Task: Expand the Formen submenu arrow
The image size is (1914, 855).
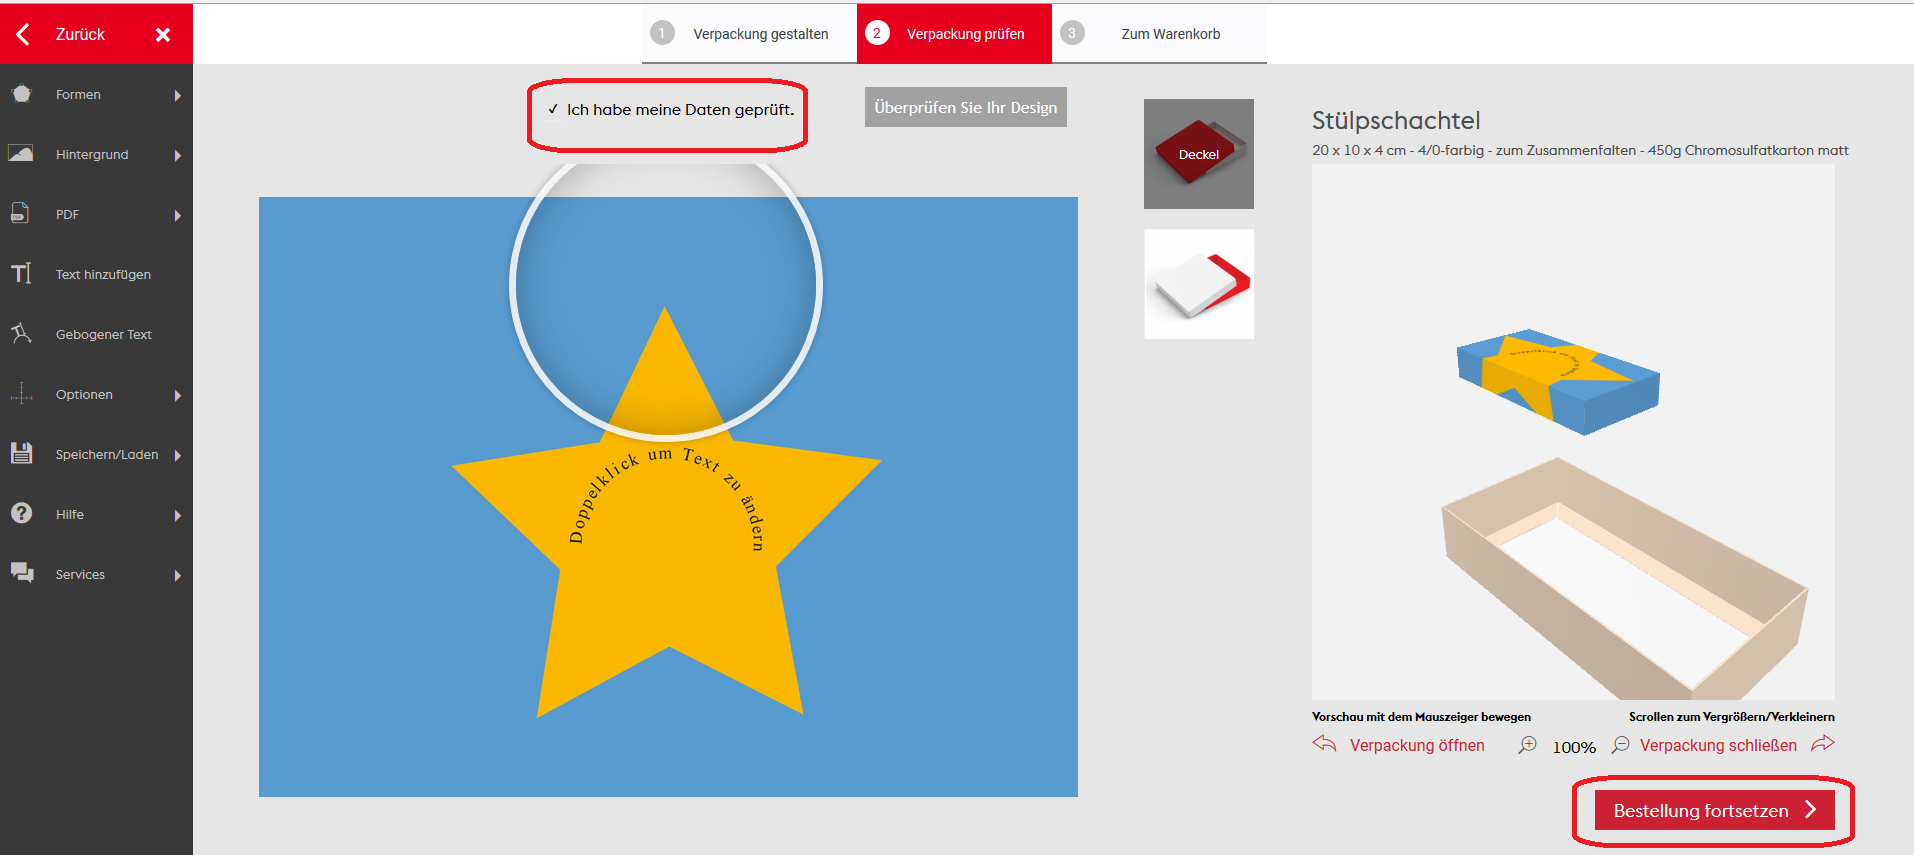Action: [x=177, y=96]
